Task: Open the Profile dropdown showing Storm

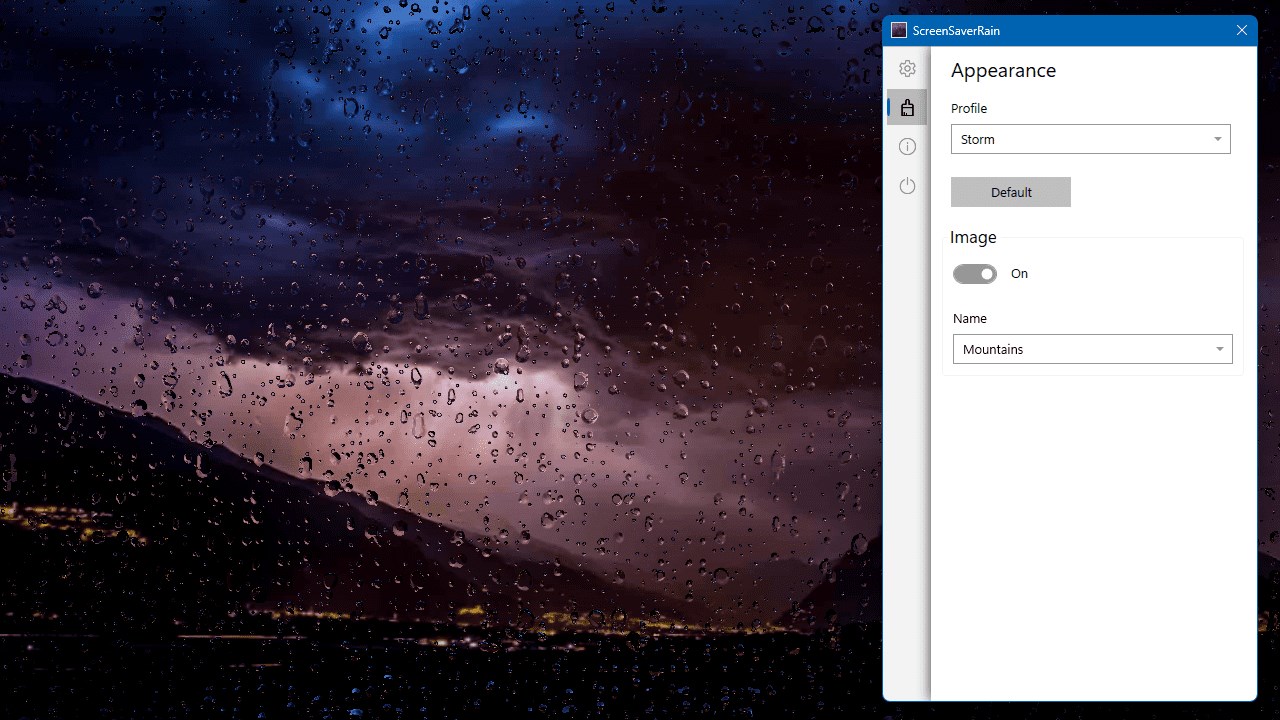Action: pyautogui.click(x=1090, y=139)
